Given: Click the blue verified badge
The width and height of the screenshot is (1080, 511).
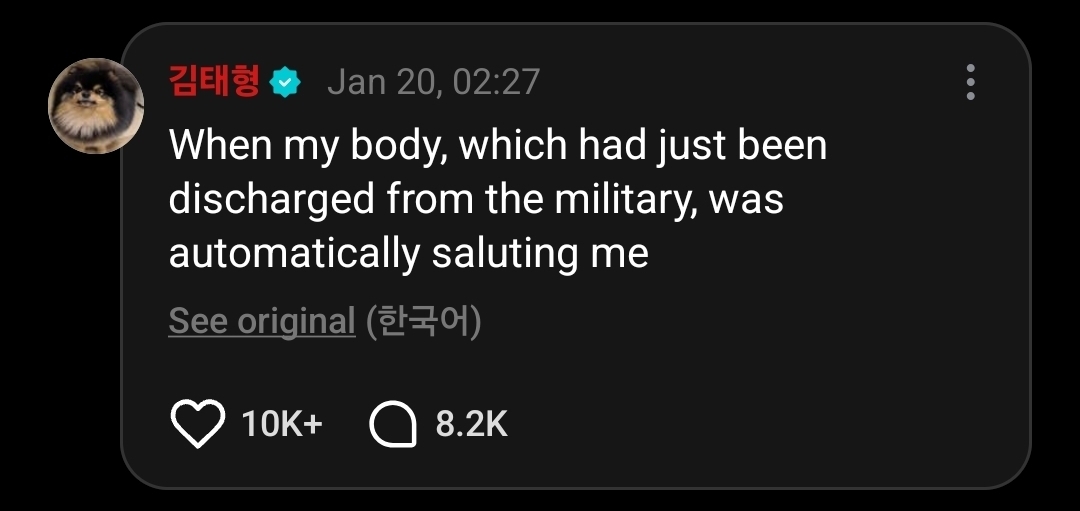Looking at the screenshot, I should [286, 83].
